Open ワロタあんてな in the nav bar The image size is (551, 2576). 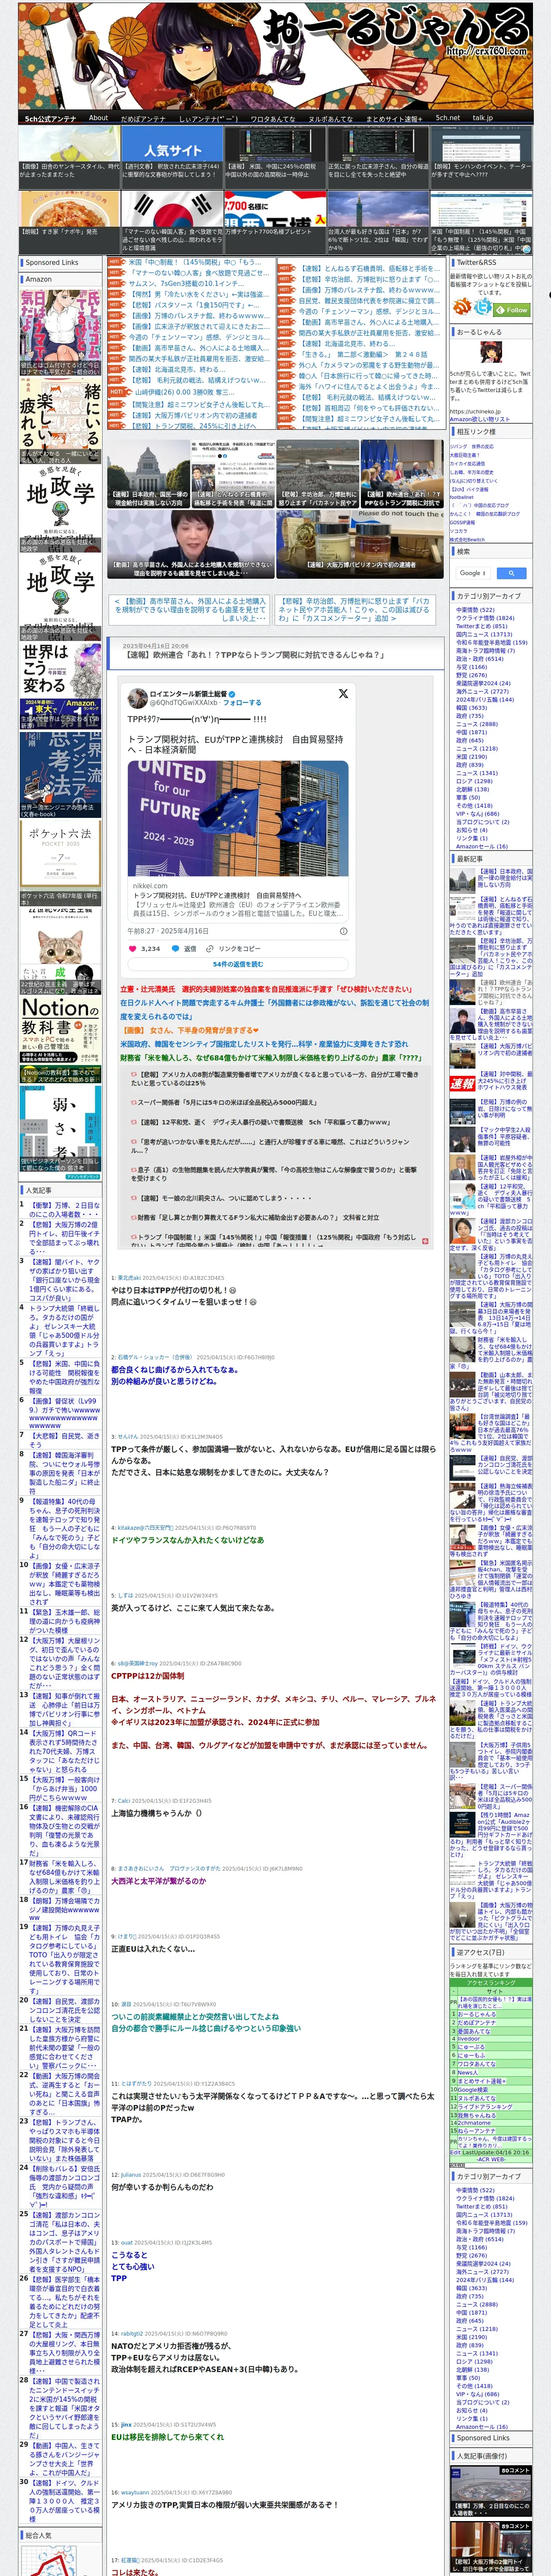pyautogui.click(x=272, y=118)
